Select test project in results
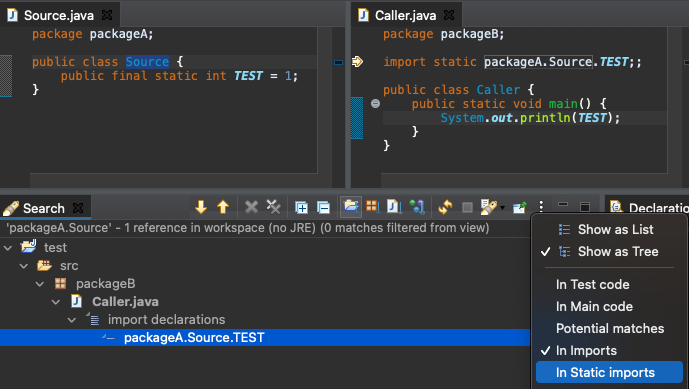This screenshot has height=389, width=689. [x=55, y=247]
